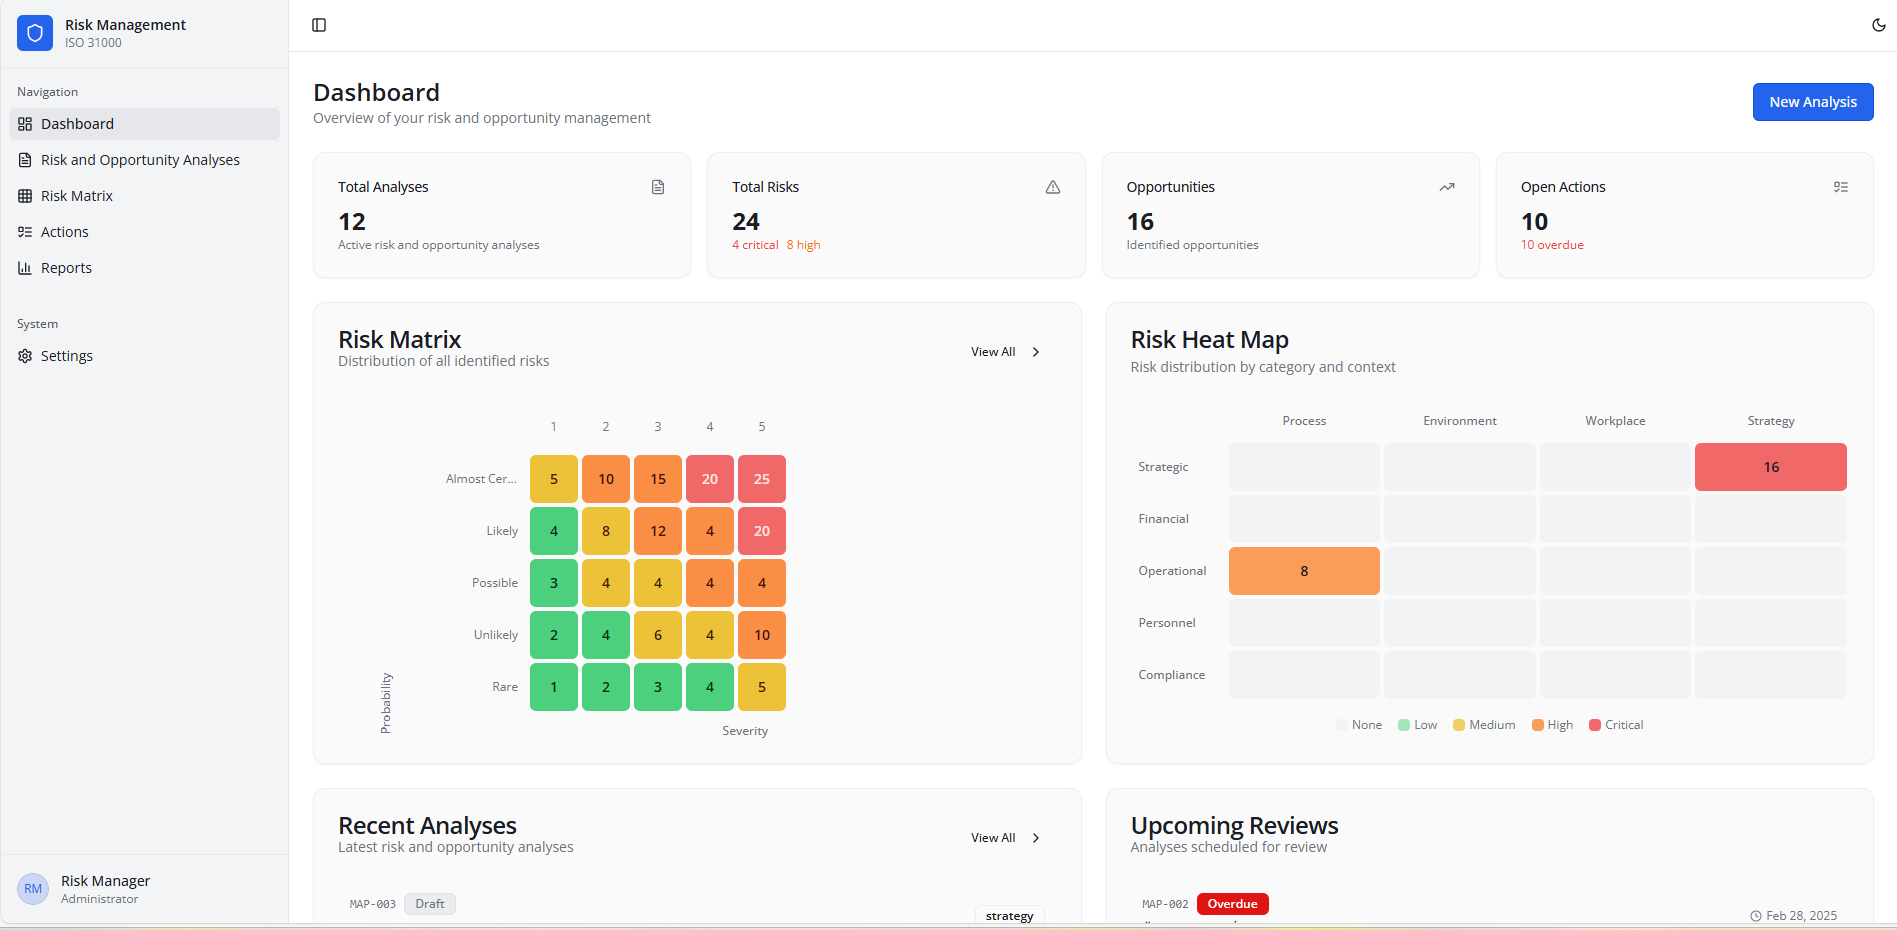Click the New Analysis button

click(x=1812, y=101)
